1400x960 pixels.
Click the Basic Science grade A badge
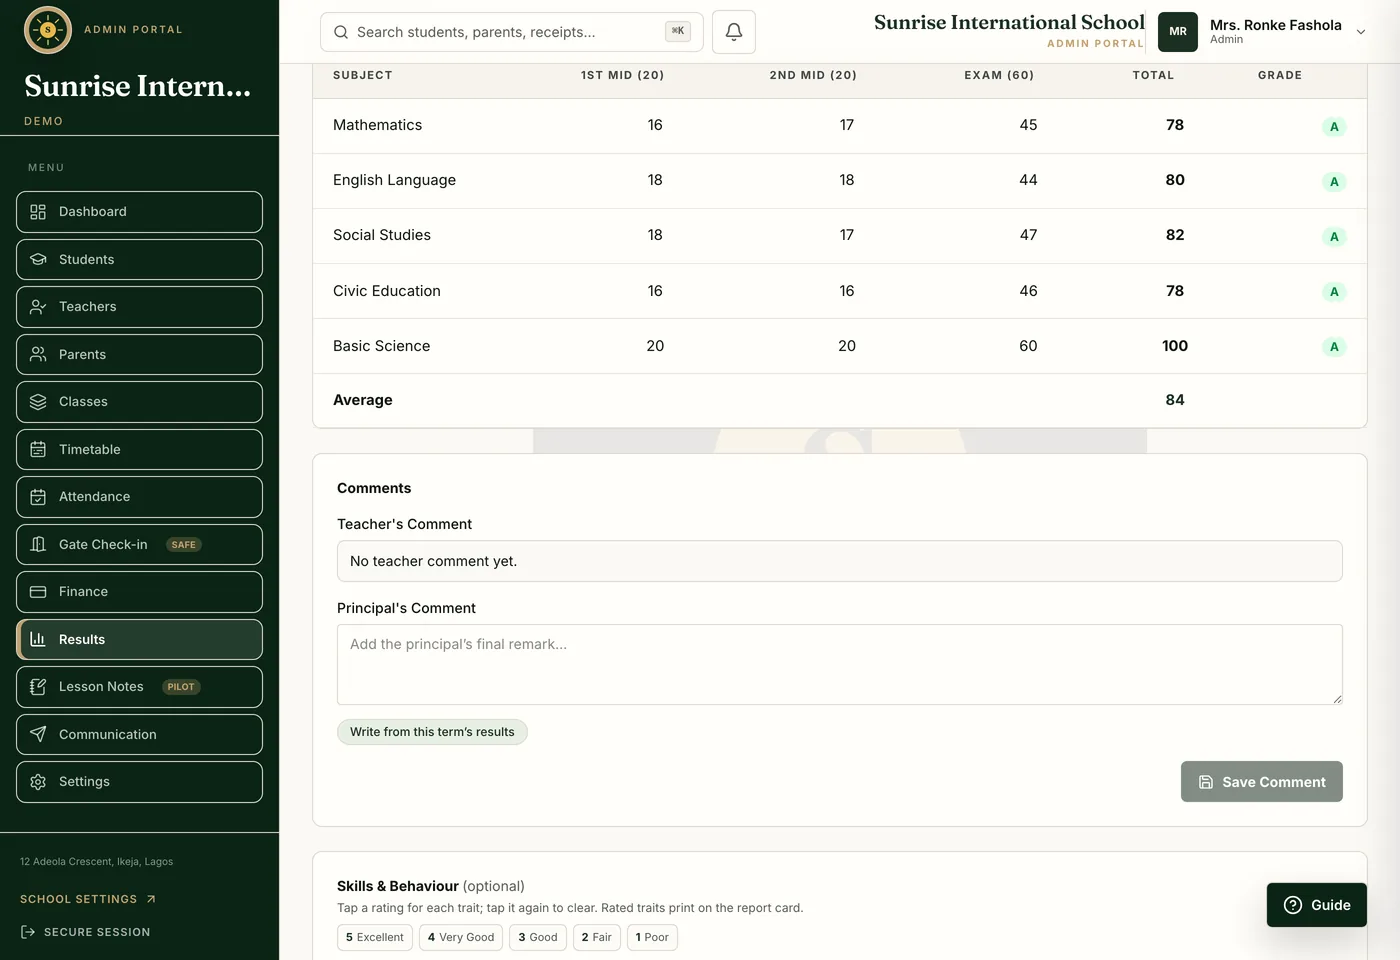coord(1334,347)
